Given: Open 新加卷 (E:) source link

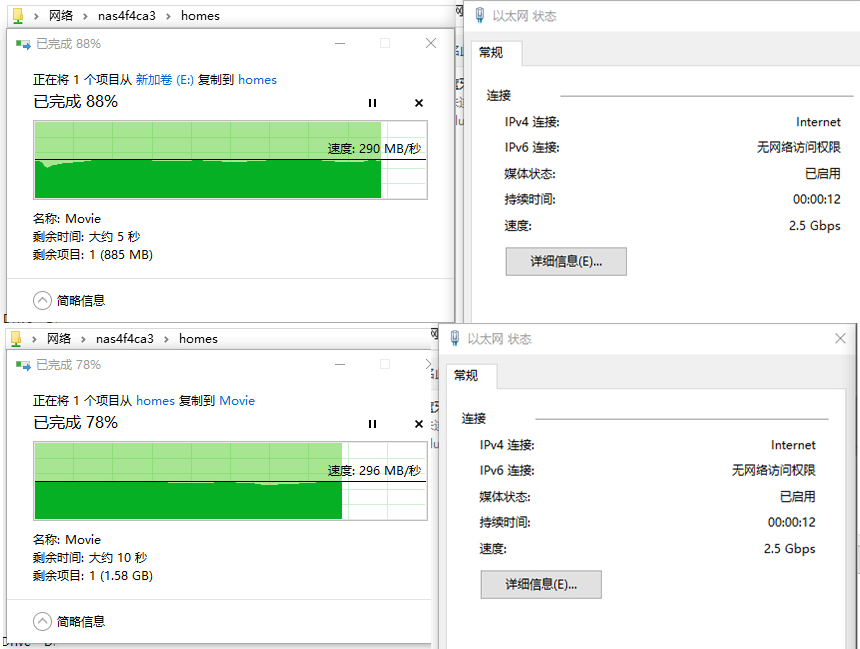Looking at the screenshot, I should click(x=165, y=80).
